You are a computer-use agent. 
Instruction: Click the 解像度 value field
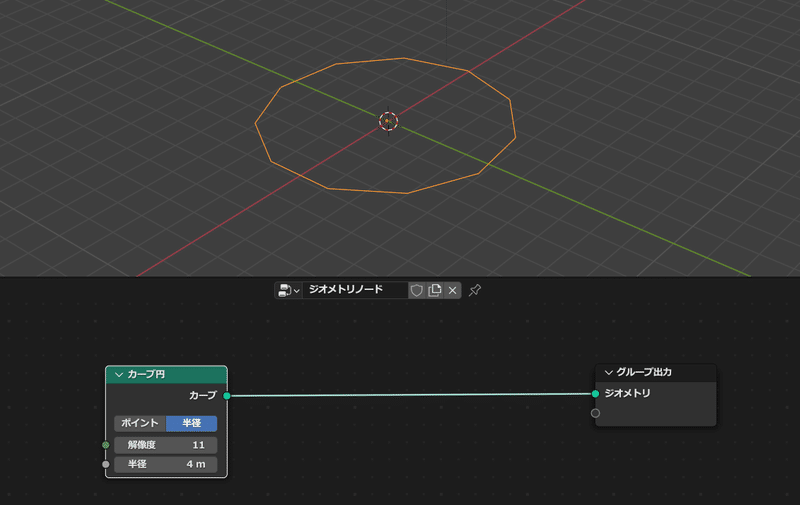tap(166, 445)
